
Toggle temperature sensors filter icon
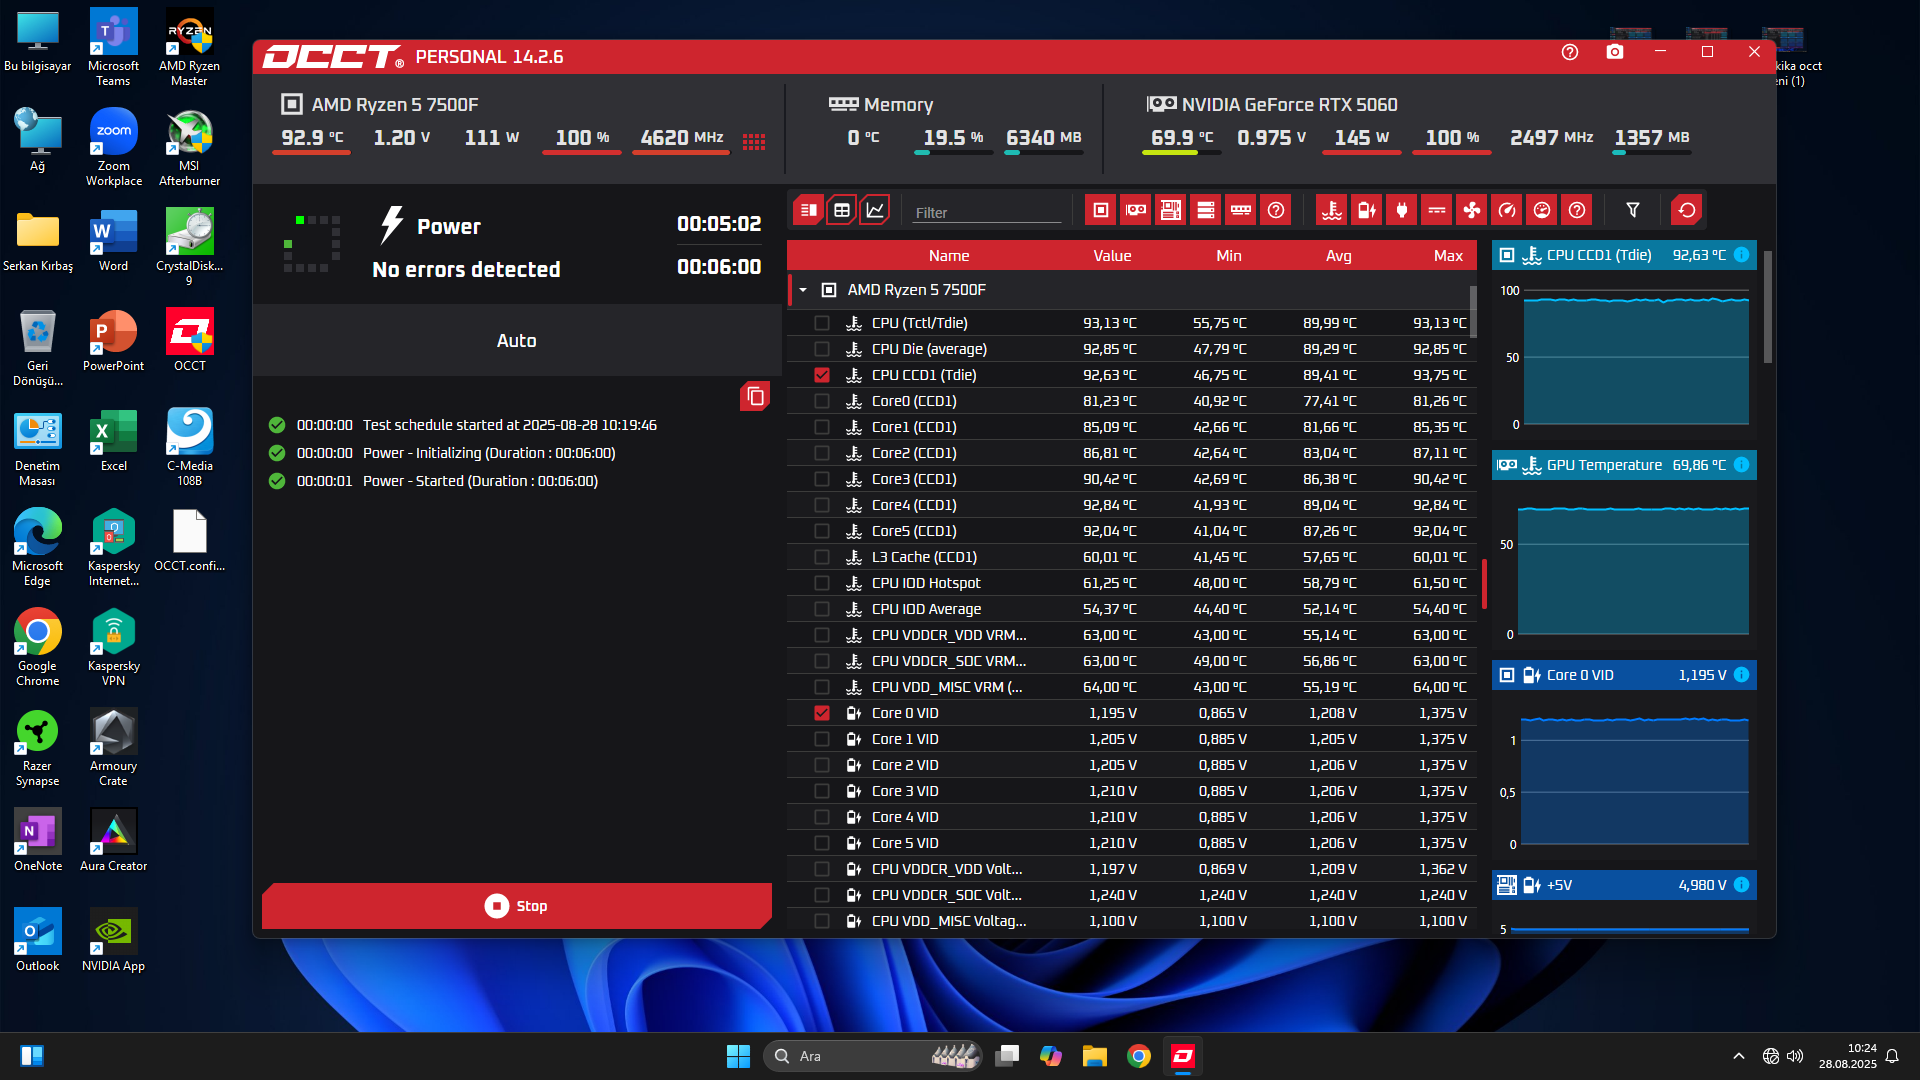pos(1332,210)
